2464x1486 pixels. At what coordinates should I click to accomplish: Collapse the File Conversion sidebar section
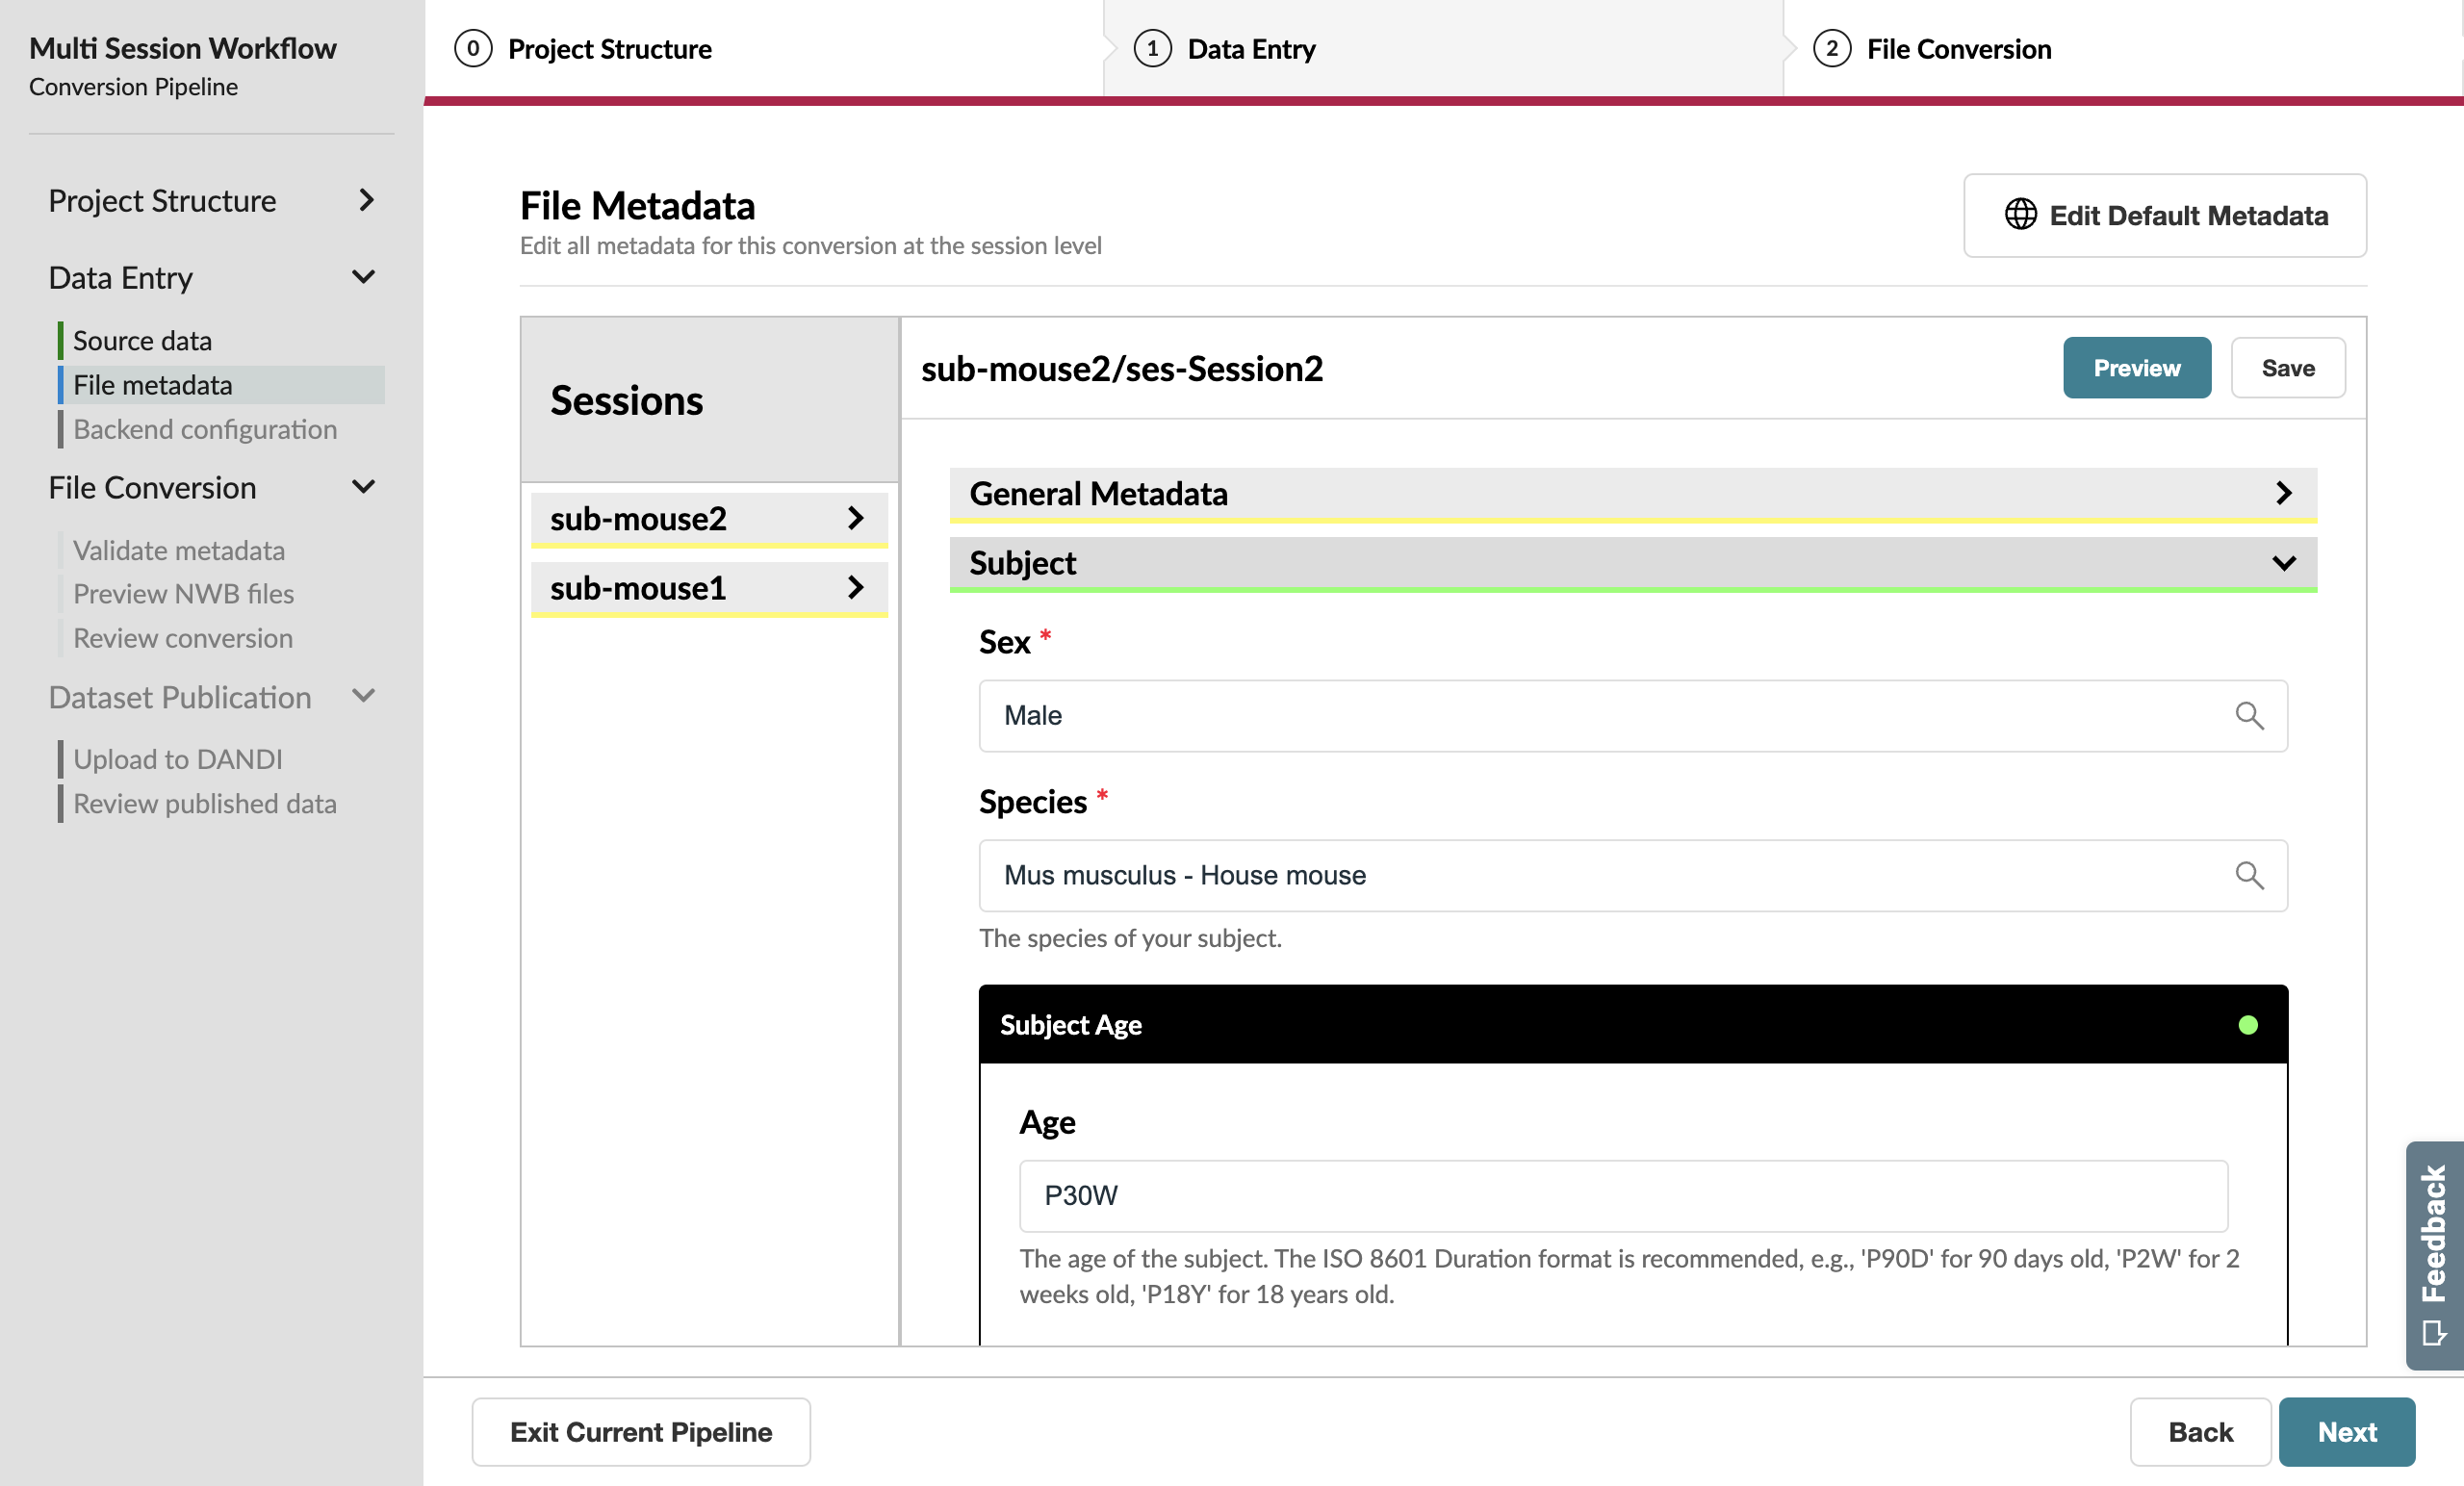(x=364, y=487)
